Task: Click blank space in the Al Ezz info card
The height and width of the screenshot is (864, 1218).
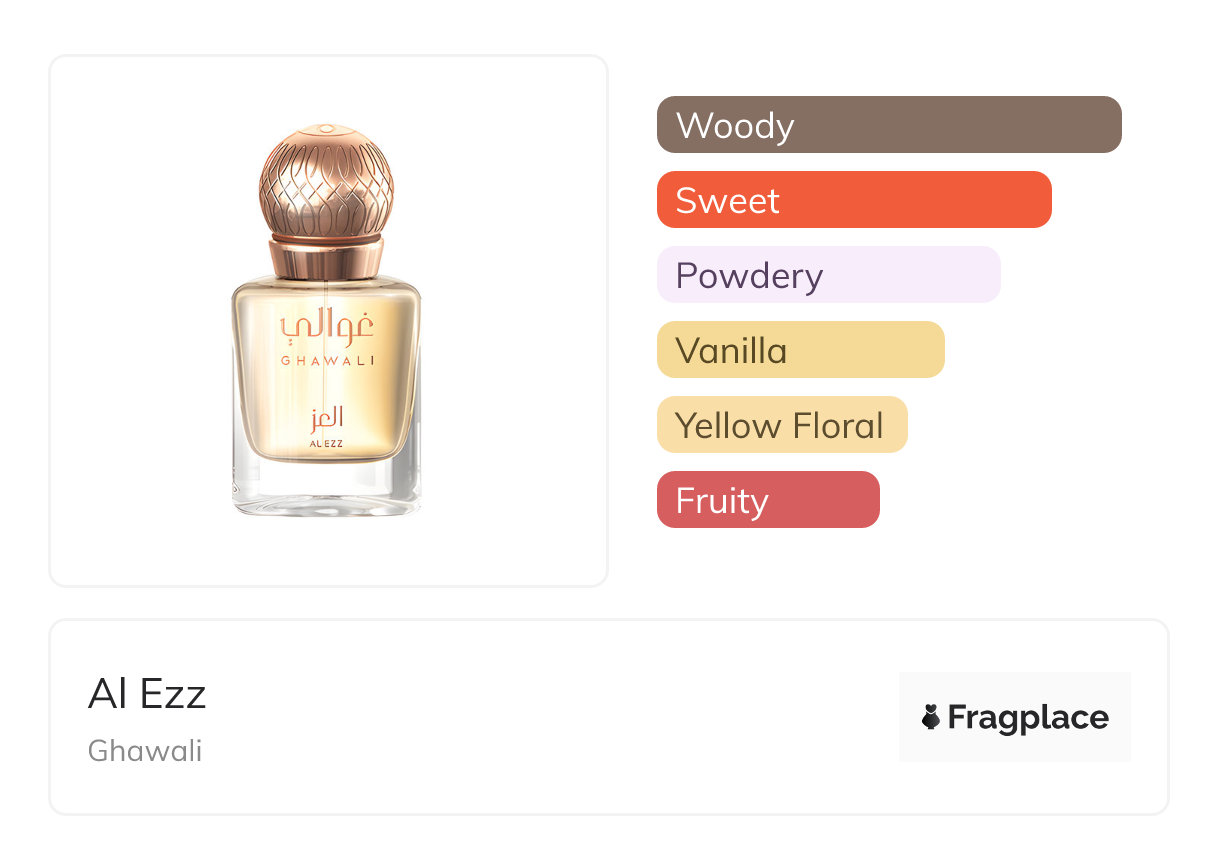Action: (550, 720)
